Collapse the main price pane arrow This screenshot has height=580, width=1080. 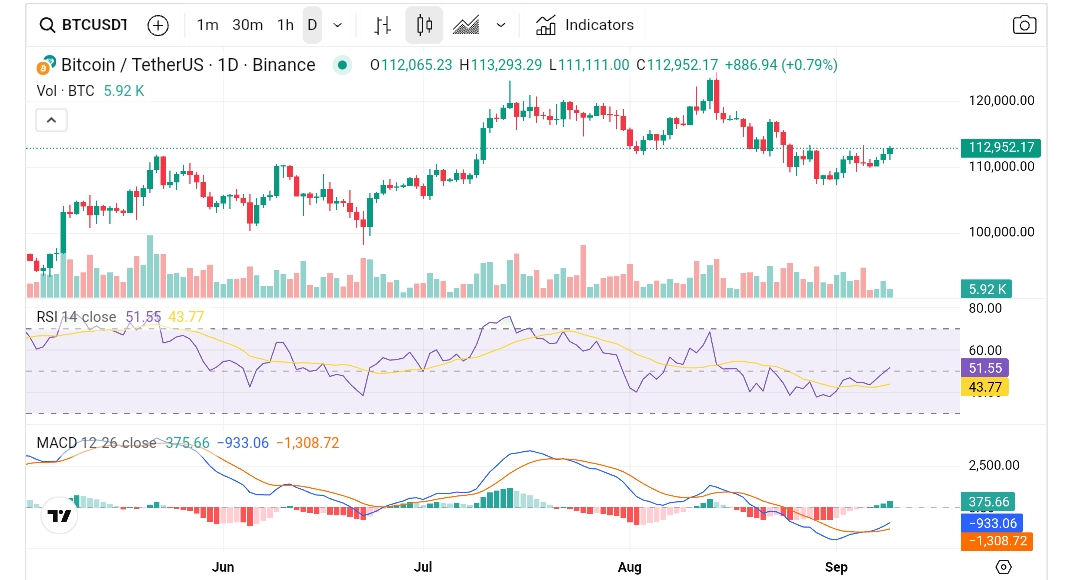tap(51, 119)
